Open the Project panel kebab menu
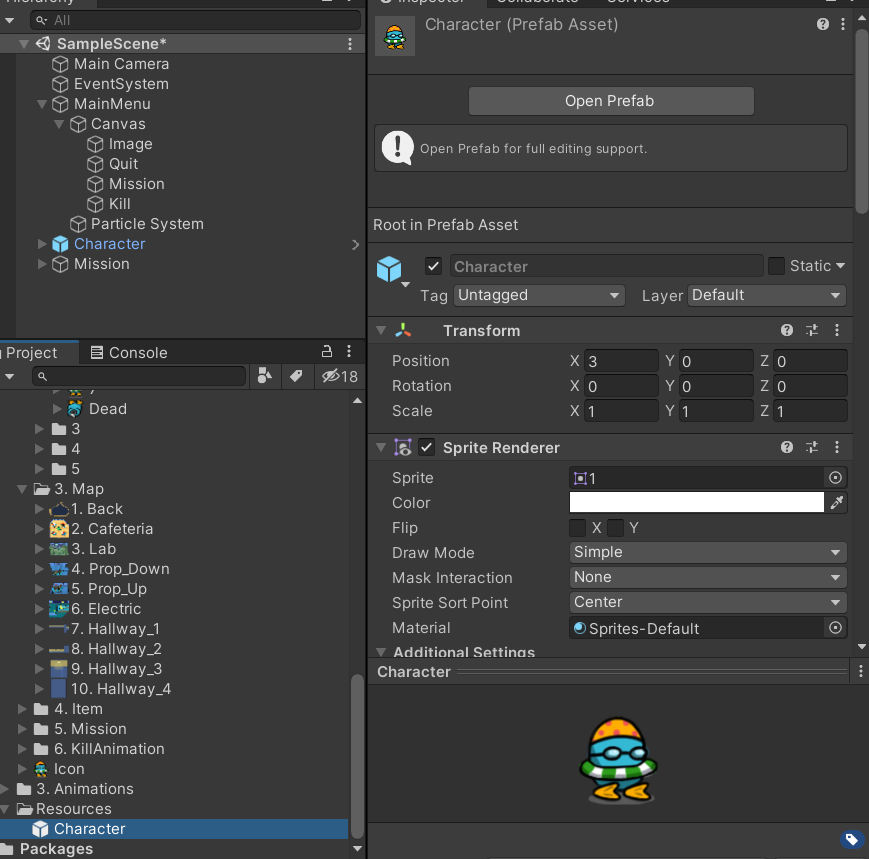The width and height of the screenshot is (869, 859). point(349,351)
